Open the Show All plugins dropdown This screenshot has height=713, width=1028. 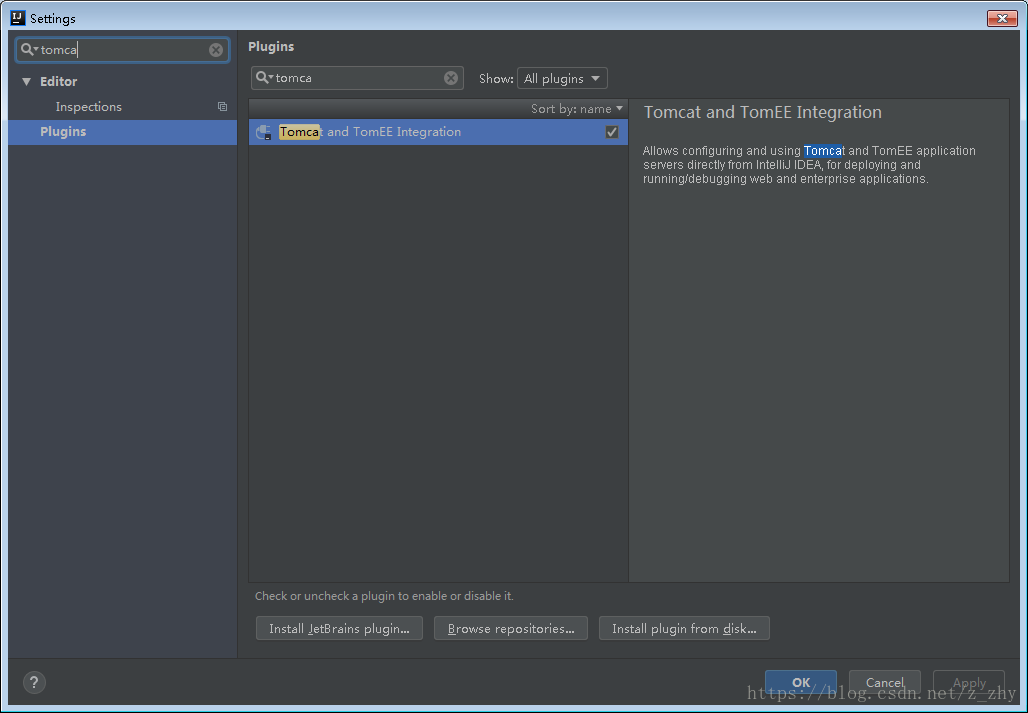coord(562,78)
